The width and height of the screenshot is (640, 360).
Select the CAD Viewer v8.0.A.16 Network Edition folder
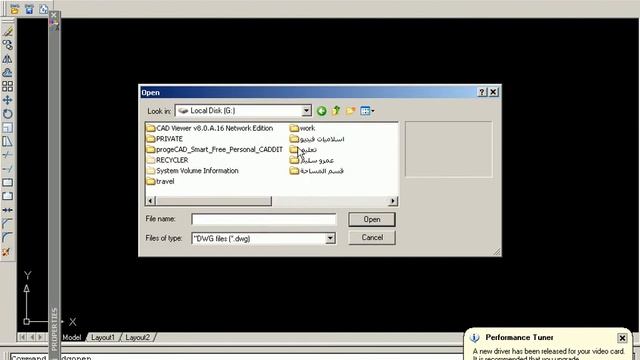pyautogui.click(x=209, y=128)
